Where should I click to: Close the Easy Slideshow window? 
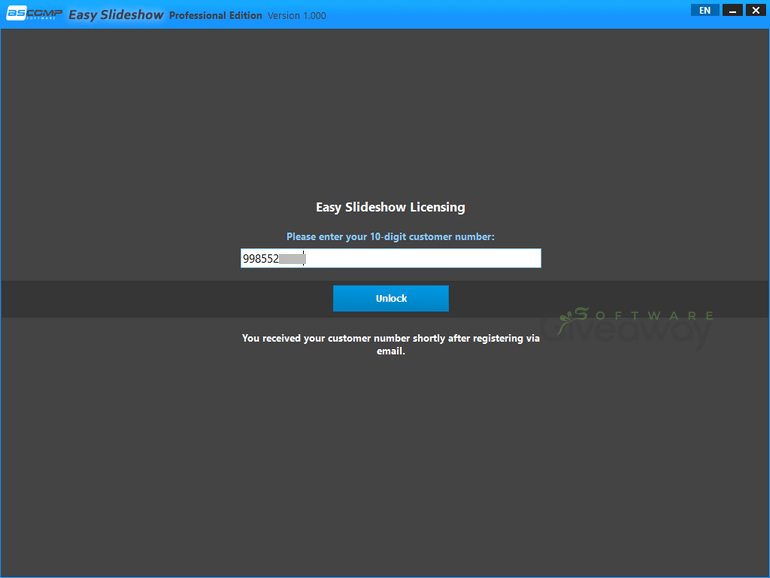[x=756, y=10]
